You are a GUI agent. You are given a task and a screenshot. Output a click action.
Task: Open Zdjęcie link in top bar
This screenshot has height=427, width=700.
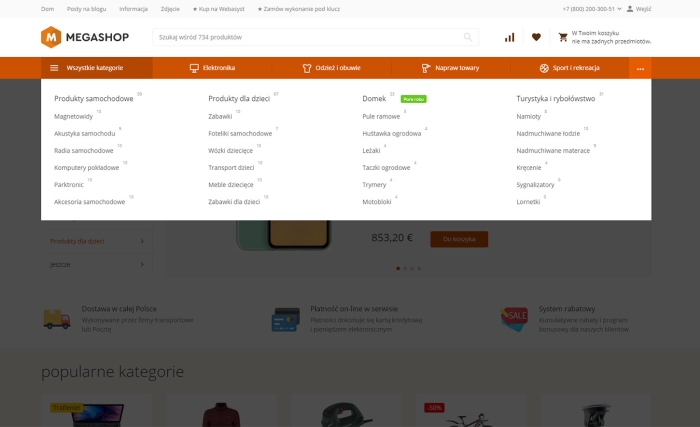(170, 9)
